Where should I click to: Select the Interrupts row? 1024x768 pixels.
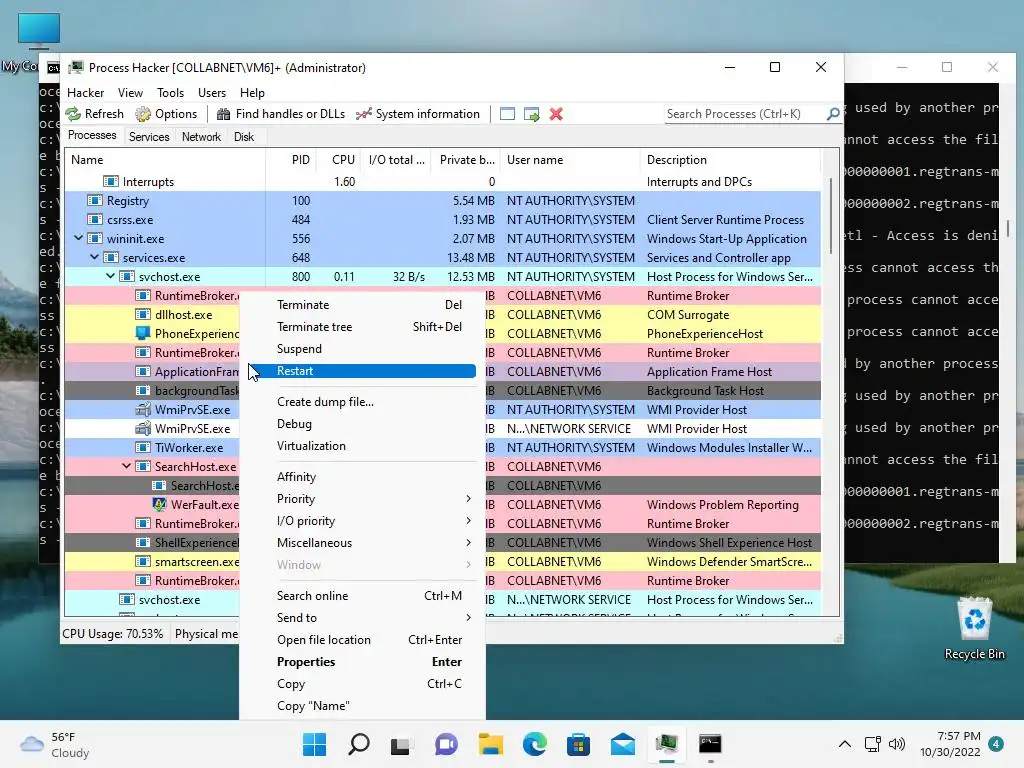click(x=442, y=182)
